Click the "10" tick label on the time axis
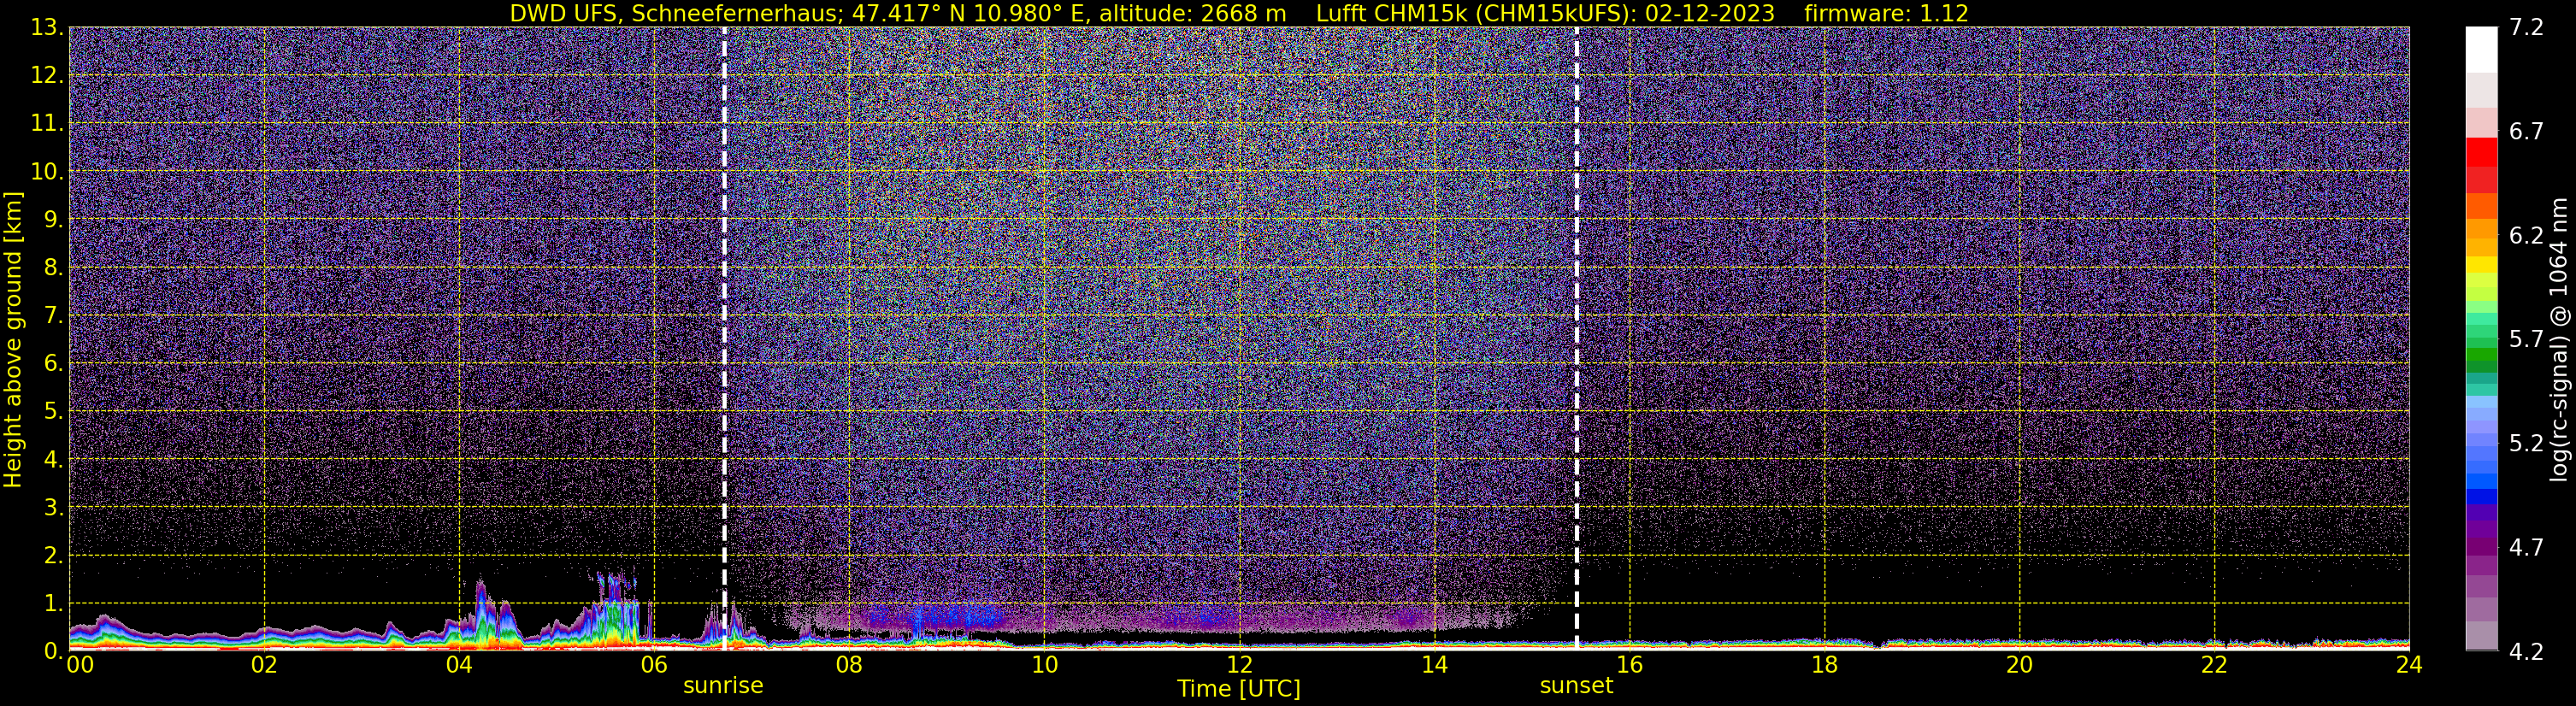 [x=1044, y=665]
